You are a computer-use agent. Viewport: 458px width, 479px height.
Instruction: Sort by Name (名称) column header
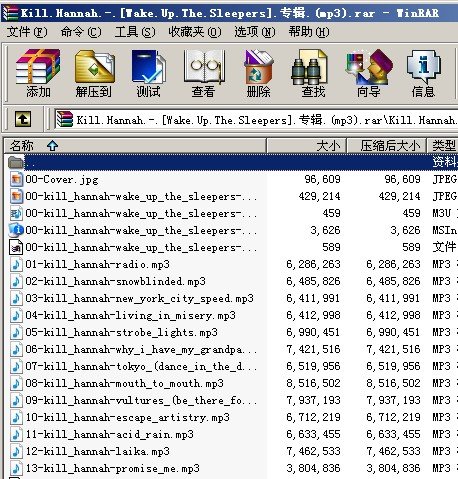pos(135,146)
